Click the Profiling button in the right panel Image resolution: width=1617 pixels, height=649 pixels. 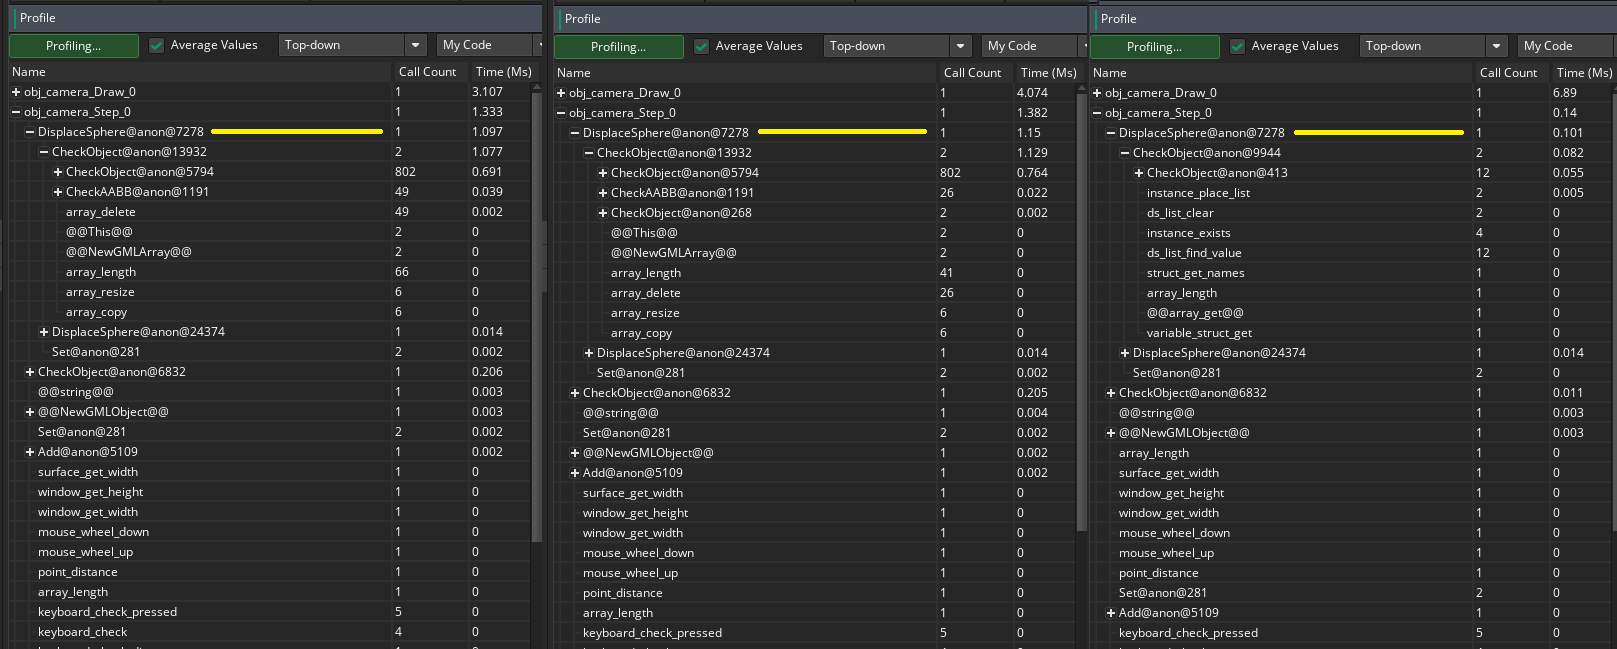tap(1154, 47)
